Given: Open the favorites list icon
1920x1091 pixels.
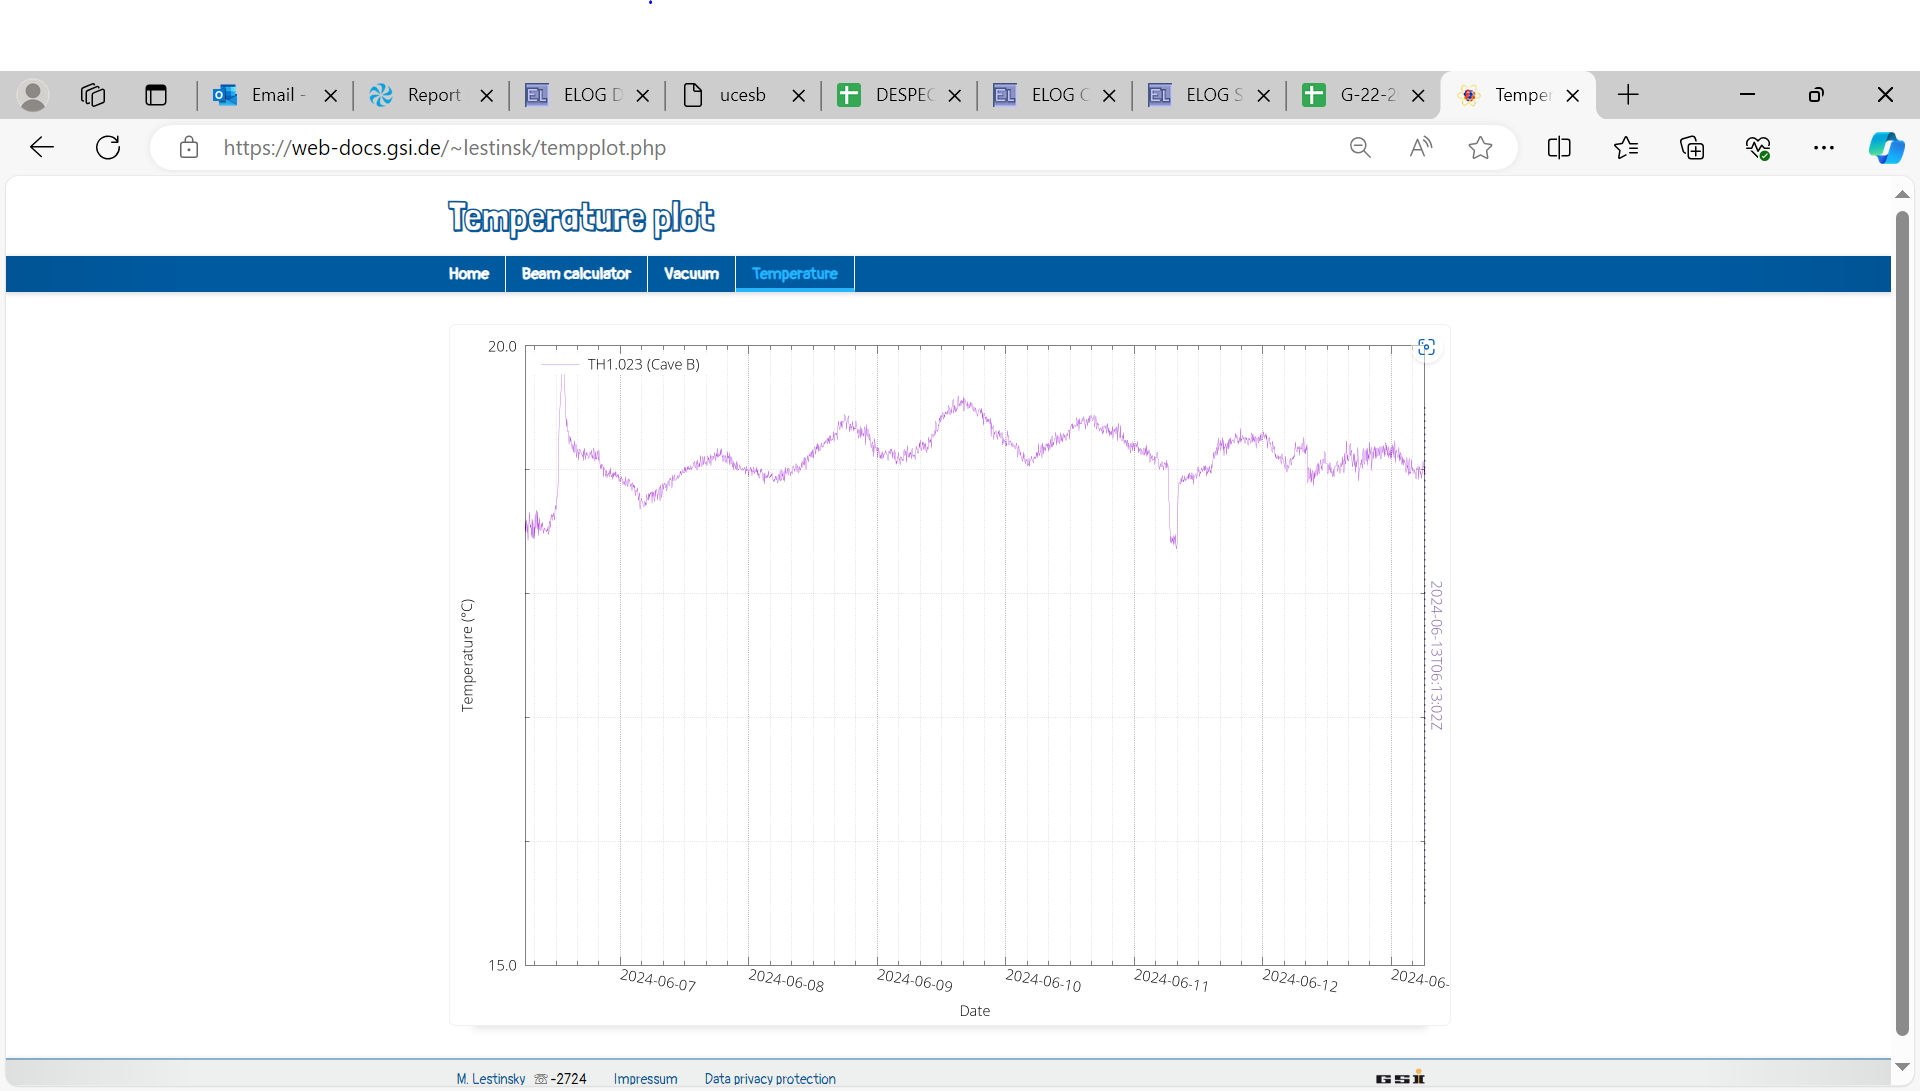Looking at the screenshot, I should (1626, 148).
